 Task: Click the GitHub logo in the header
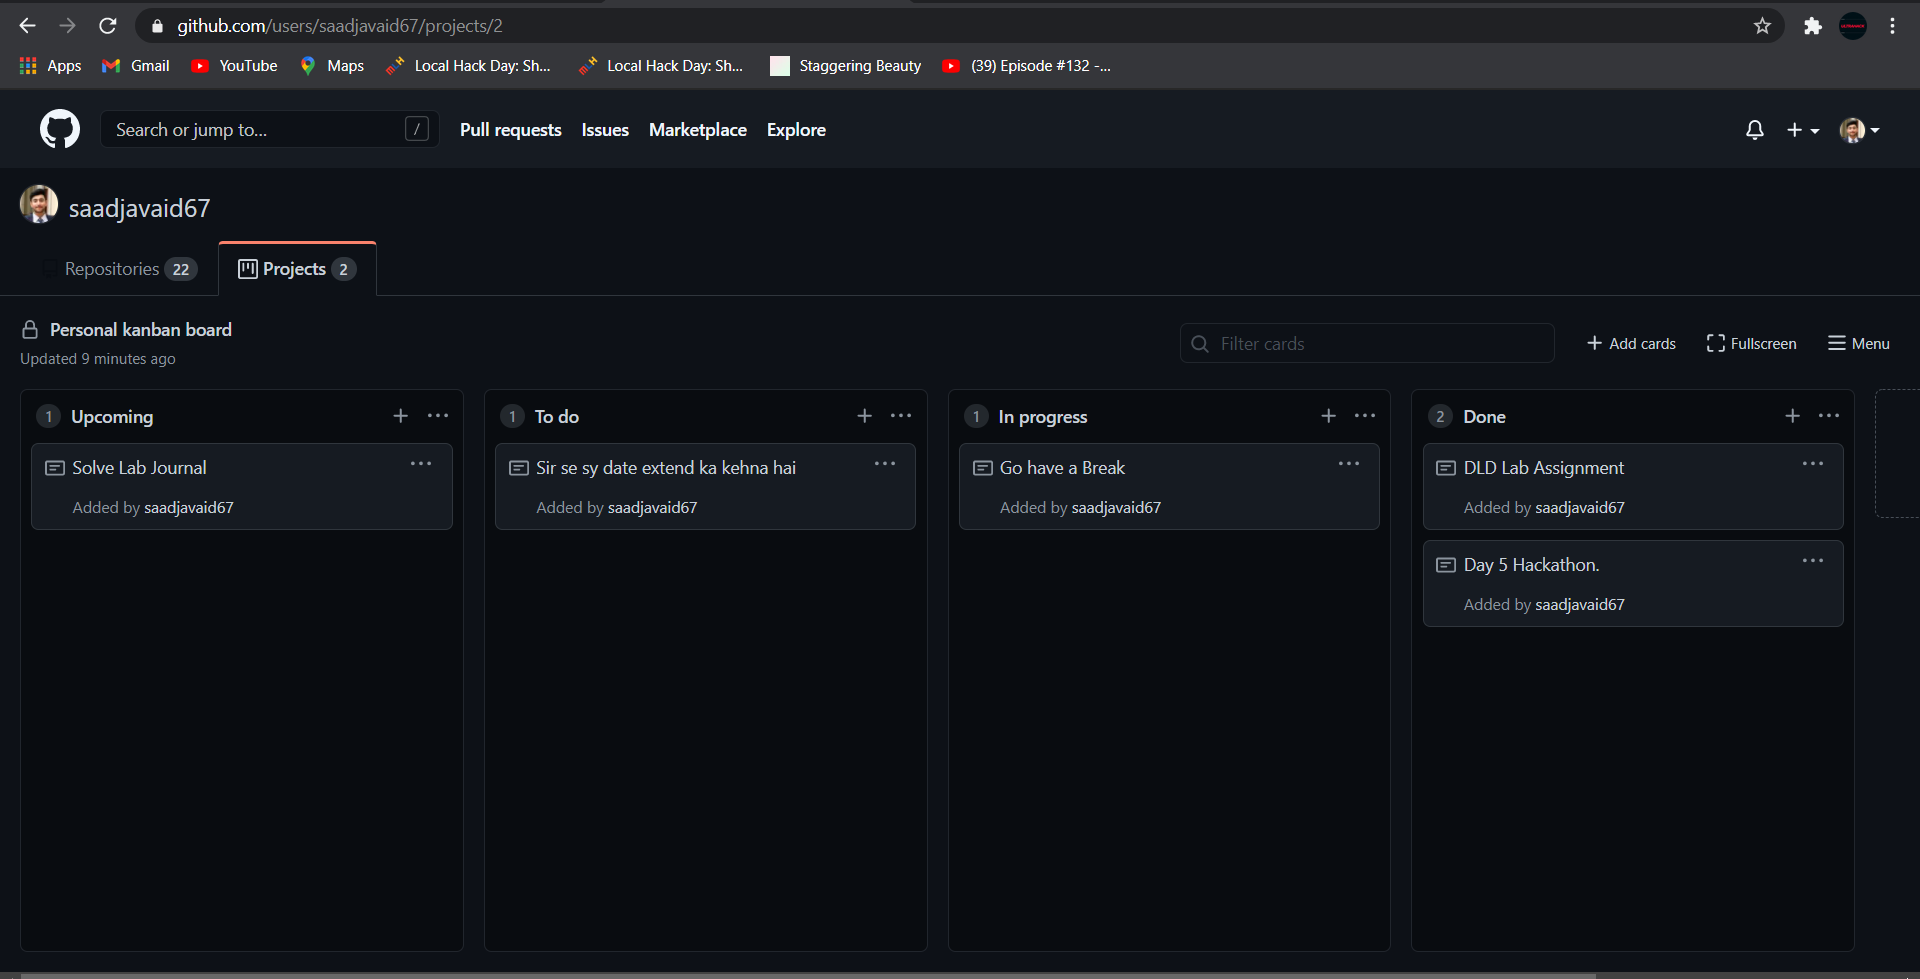coord(59,129)
